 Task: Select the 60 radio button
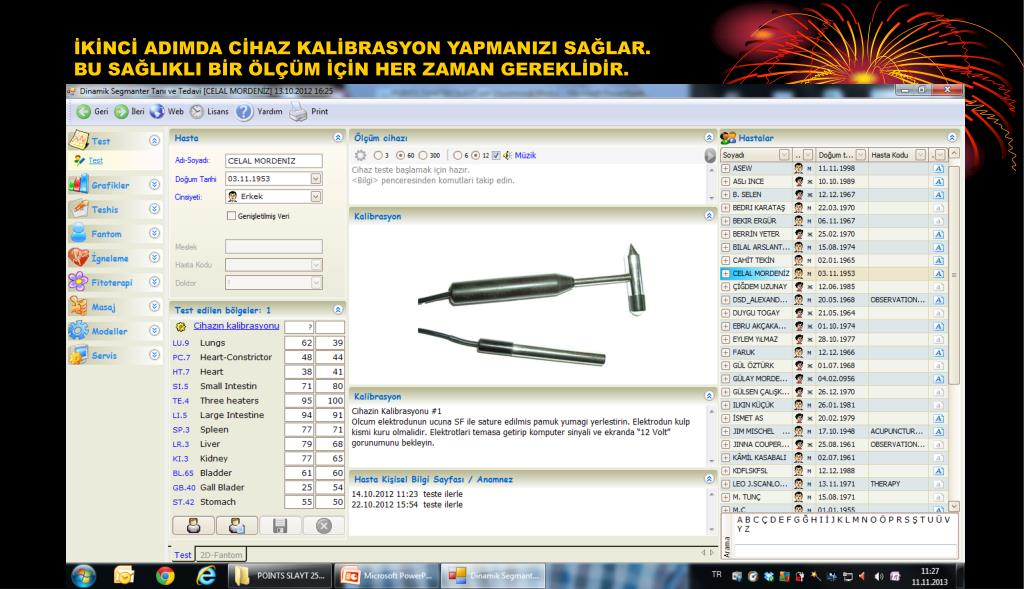click(400, 155)
